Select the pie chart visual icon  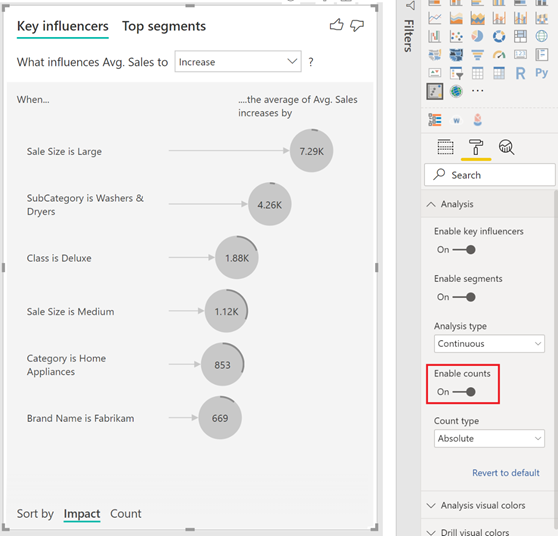(477, 36)
